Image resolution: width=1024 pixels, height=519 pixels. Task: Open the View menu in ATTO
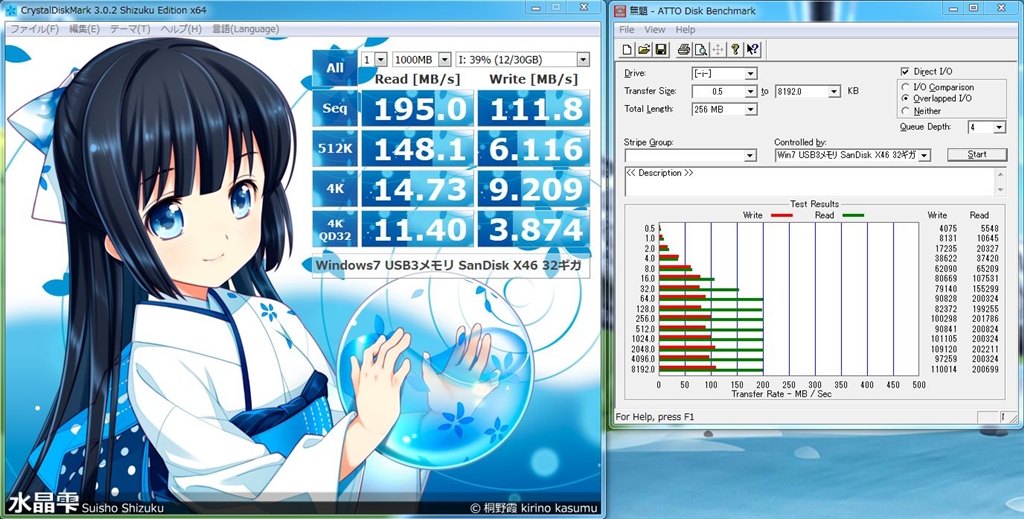coord(654,29)
